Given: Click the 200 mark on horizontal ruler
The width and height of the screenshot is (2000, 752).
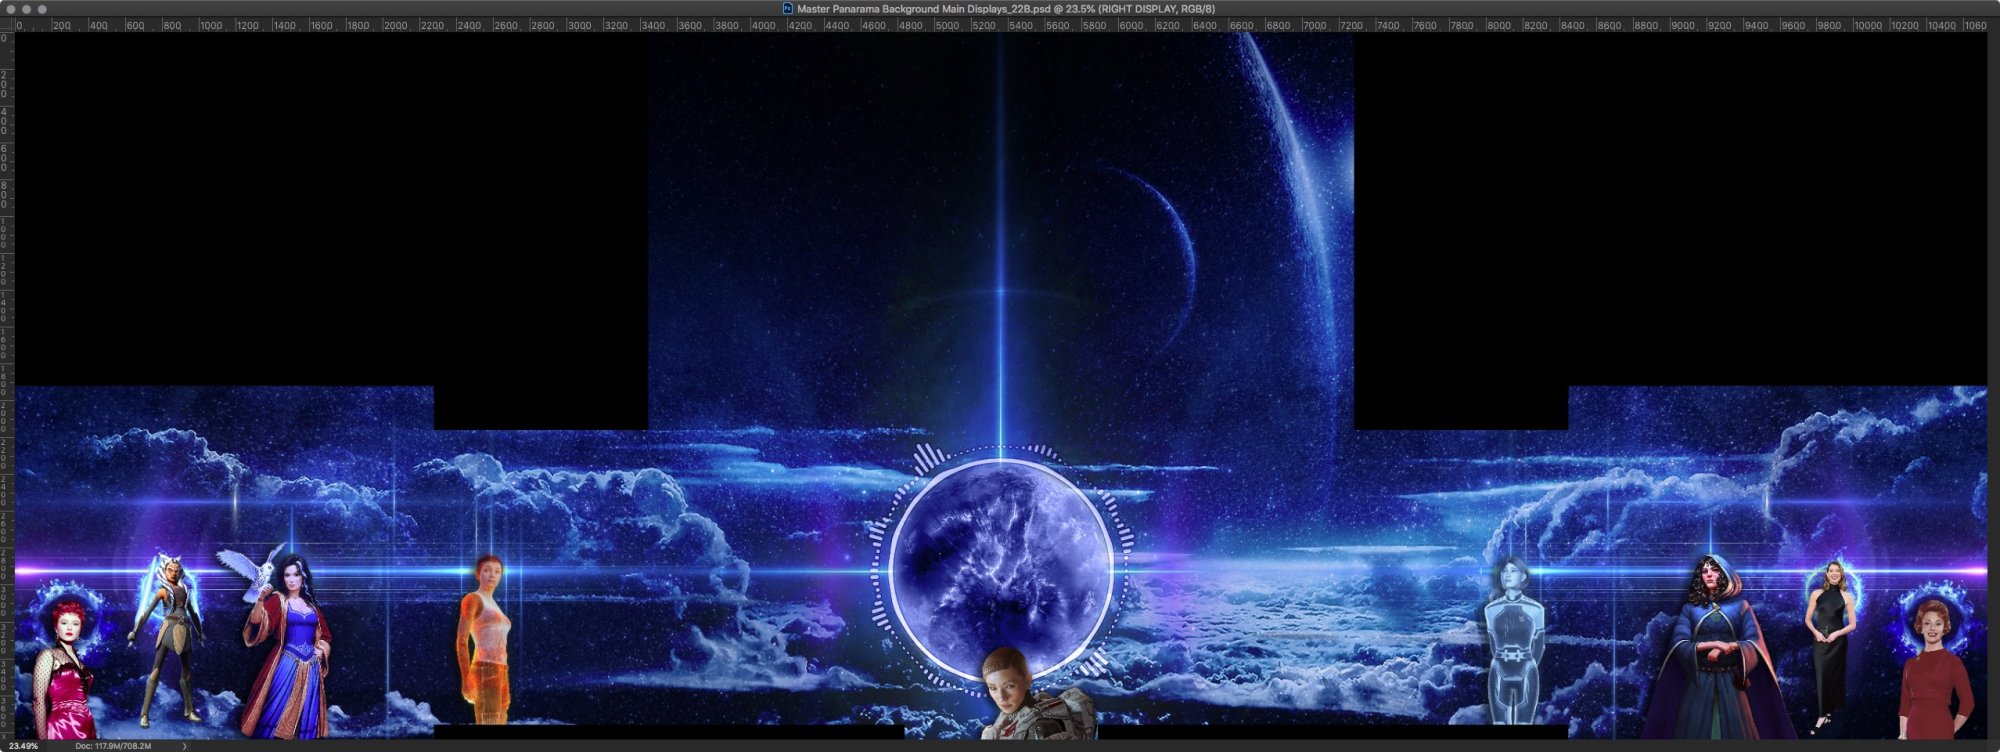Looking at the screenshot, I should coord(61,25).
